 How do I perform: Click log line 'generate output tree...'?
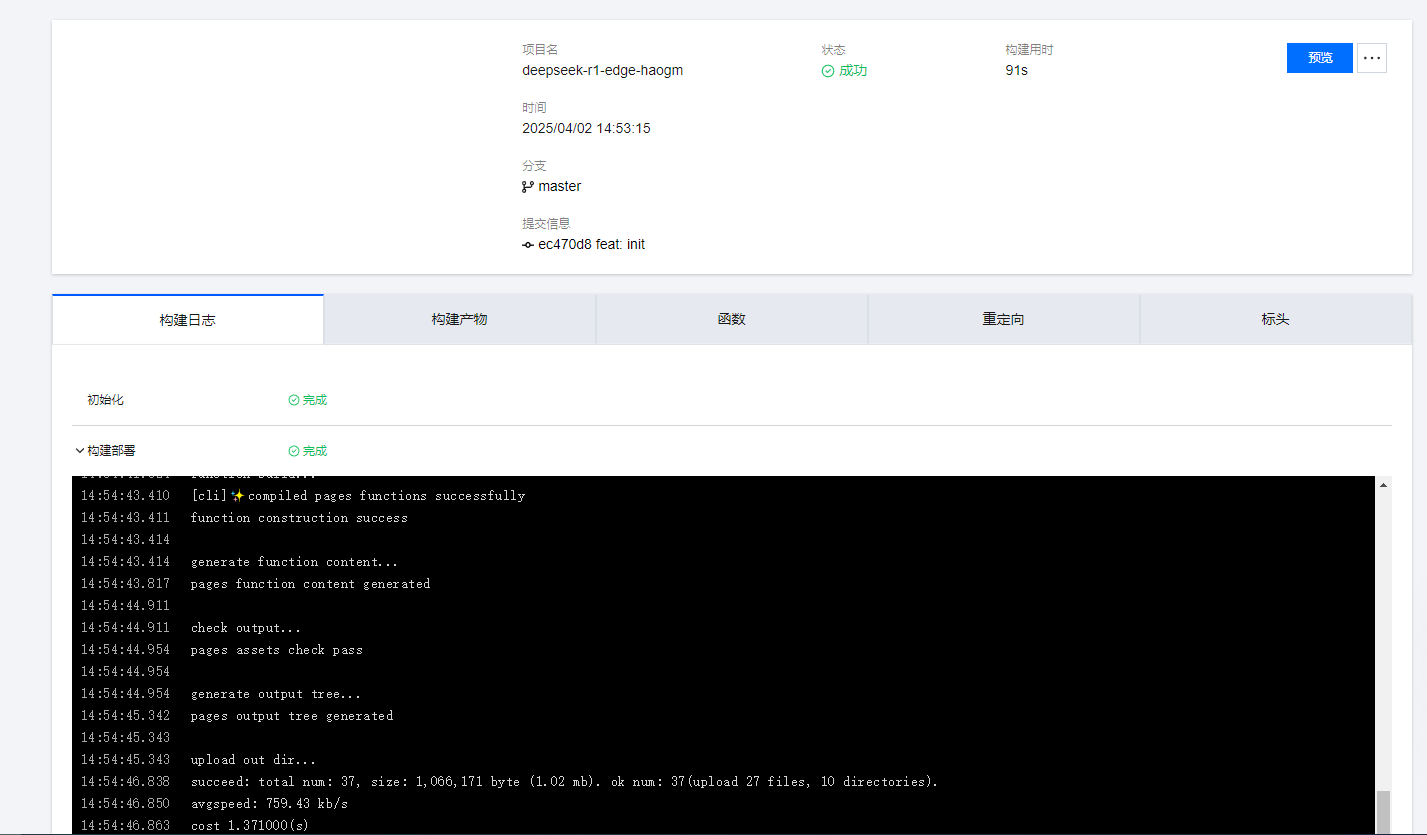(x=276, y=694)
